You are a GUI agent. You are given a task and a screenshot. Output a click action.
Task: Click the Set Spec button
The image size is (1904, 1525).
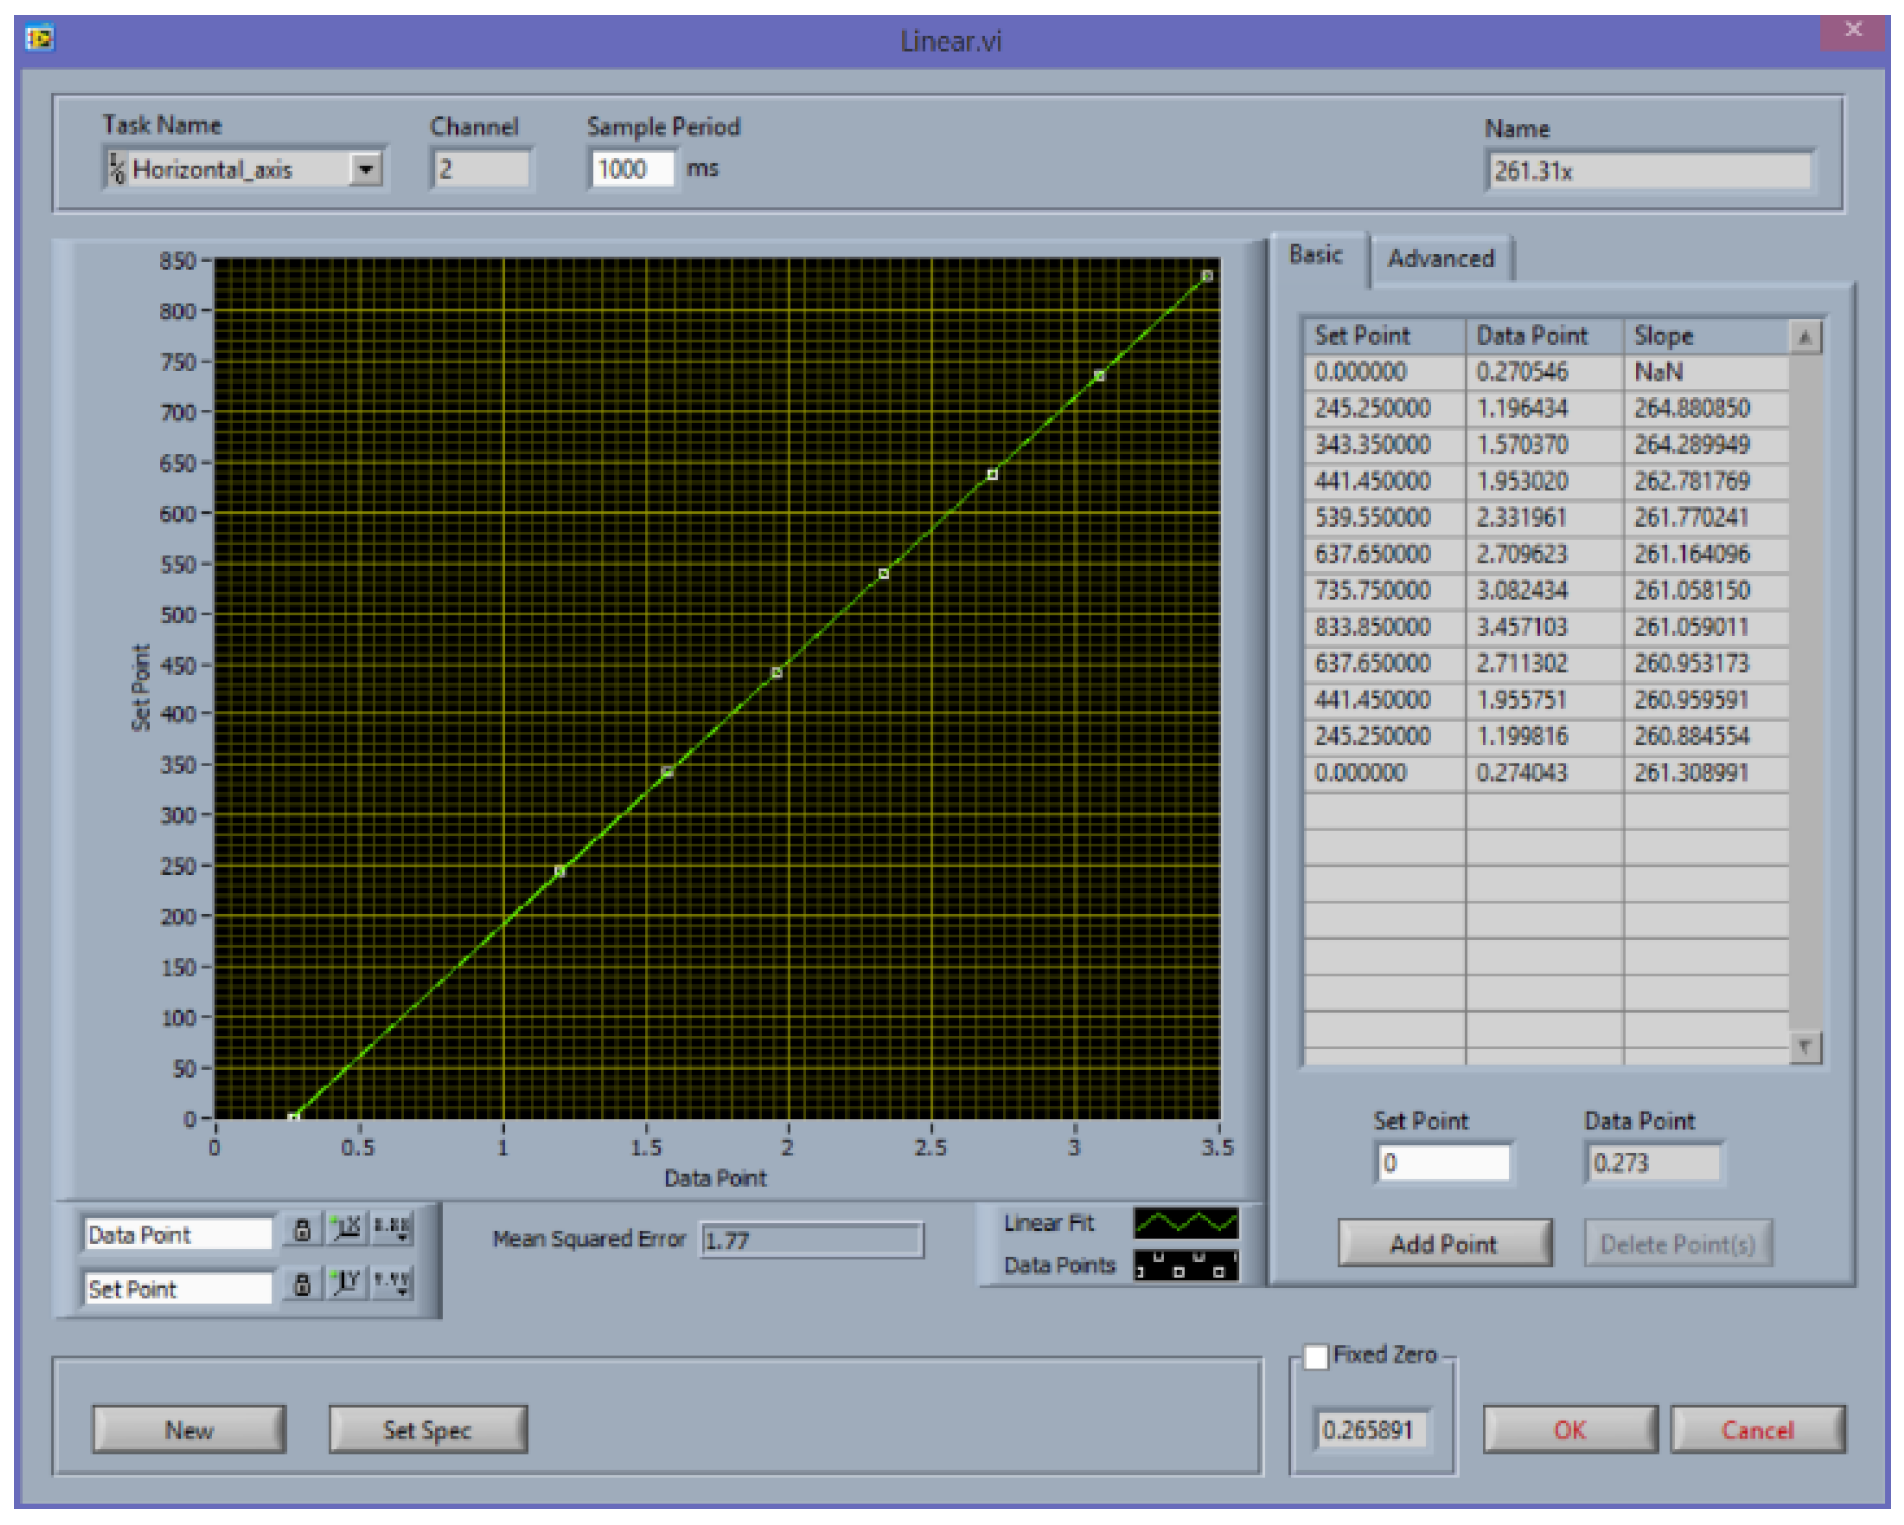coord(427,1430)
